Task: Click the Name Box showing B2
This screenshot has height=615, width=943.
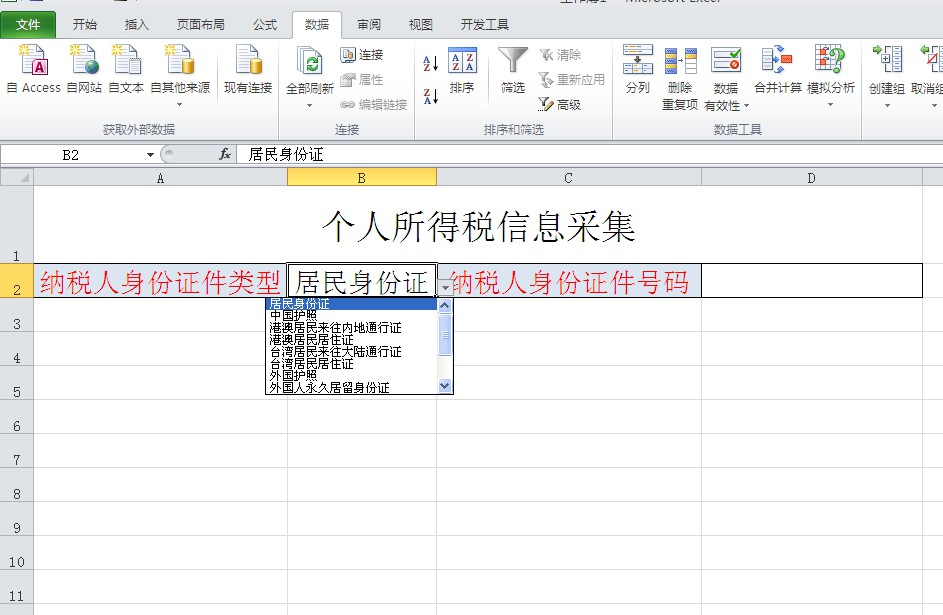Action: [x=71, y=155]
